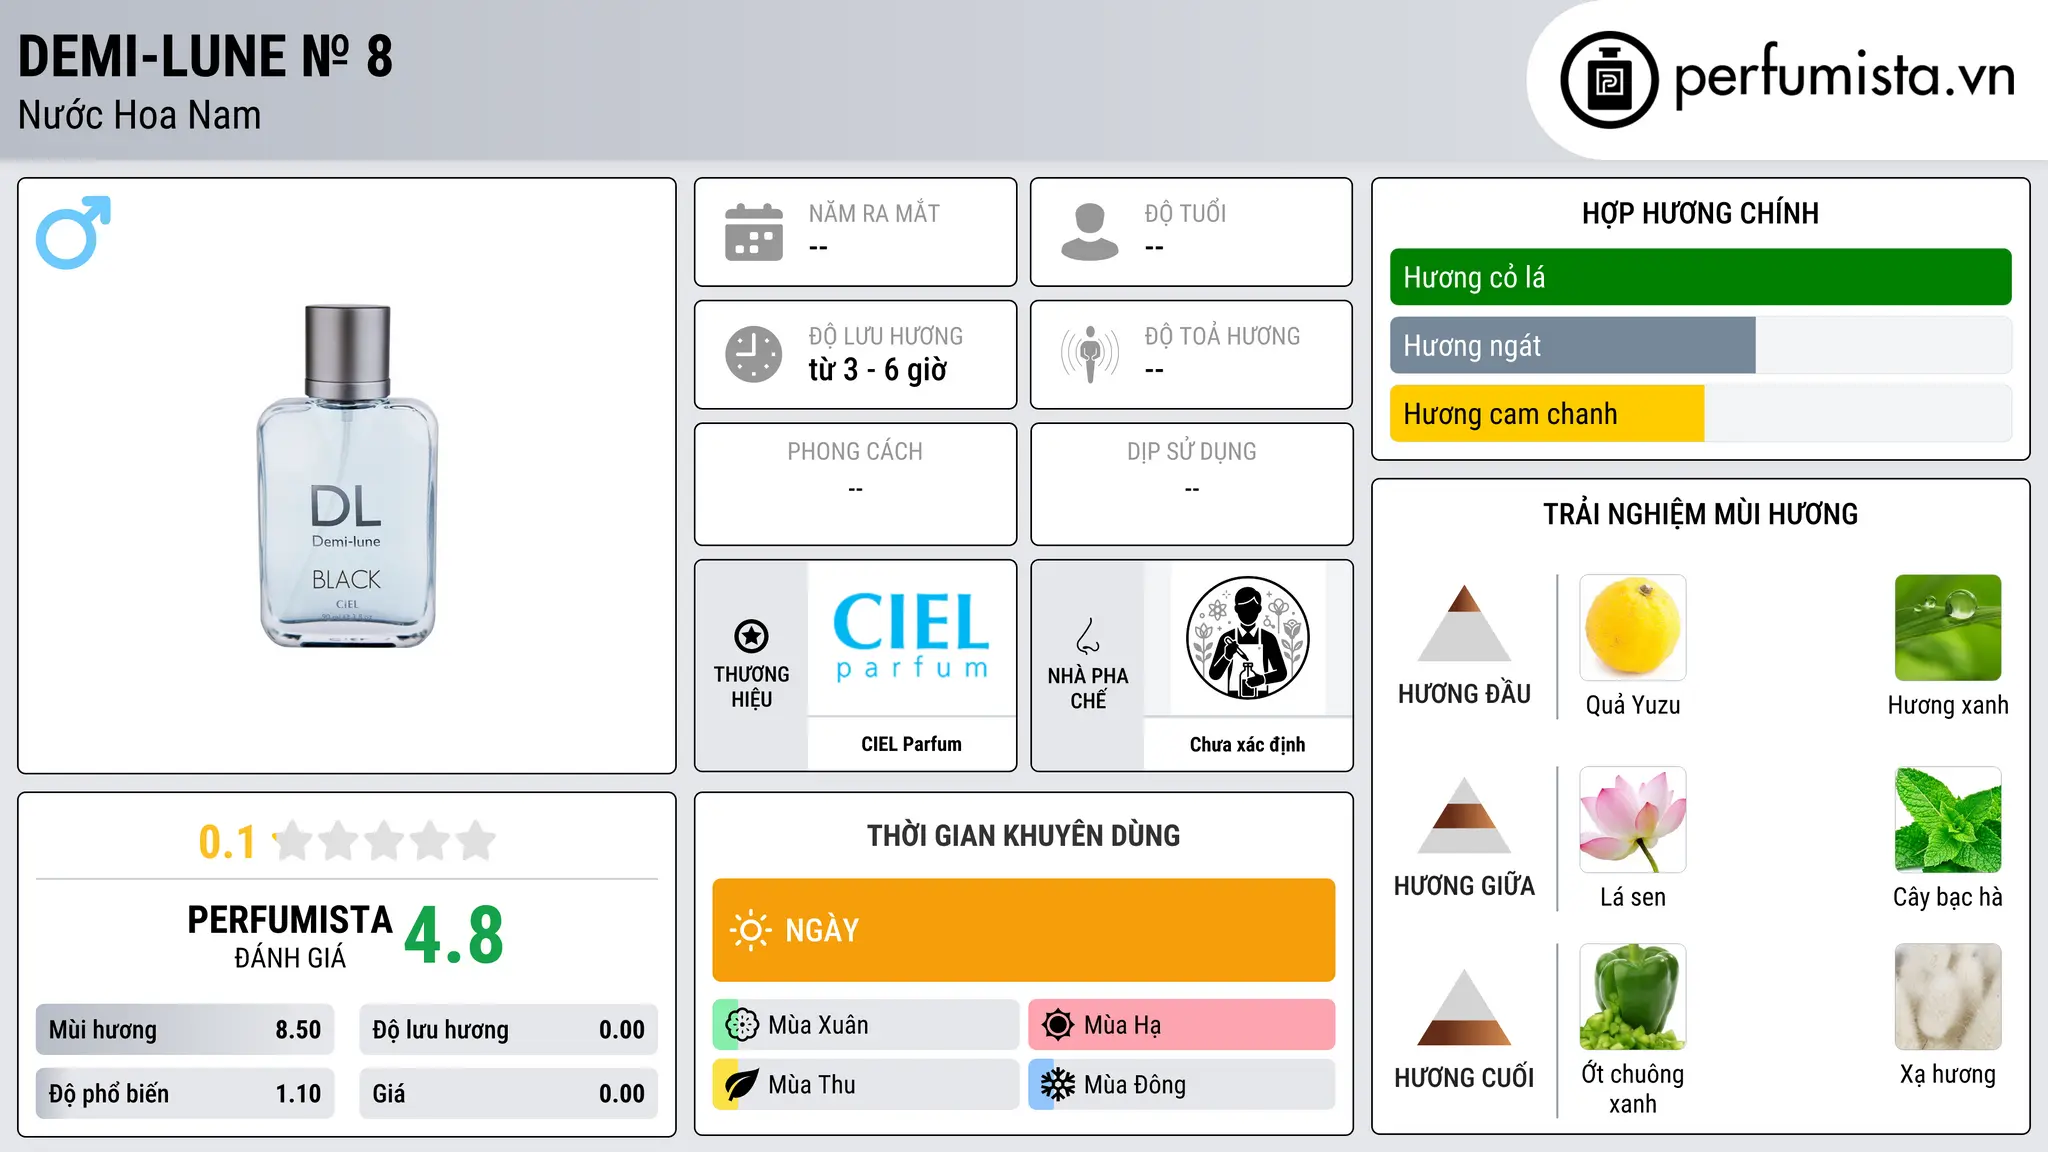This screenshot has height=1152, width=2048.
Task: Click the Thời gian khuyên dùng heading
Action: tap(1023, 835)
